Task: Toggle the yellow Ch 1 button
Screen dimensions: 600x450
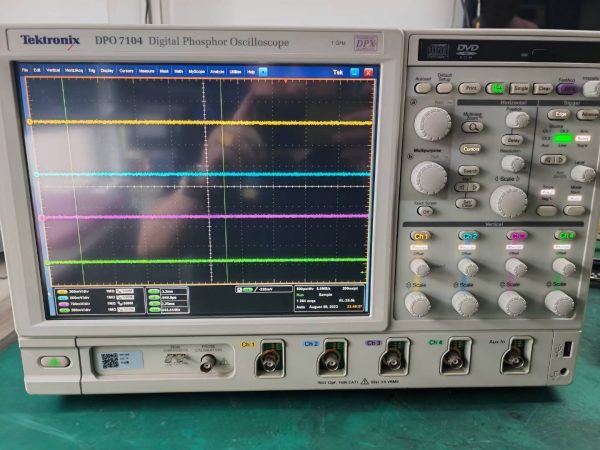Action: (421, 236)
